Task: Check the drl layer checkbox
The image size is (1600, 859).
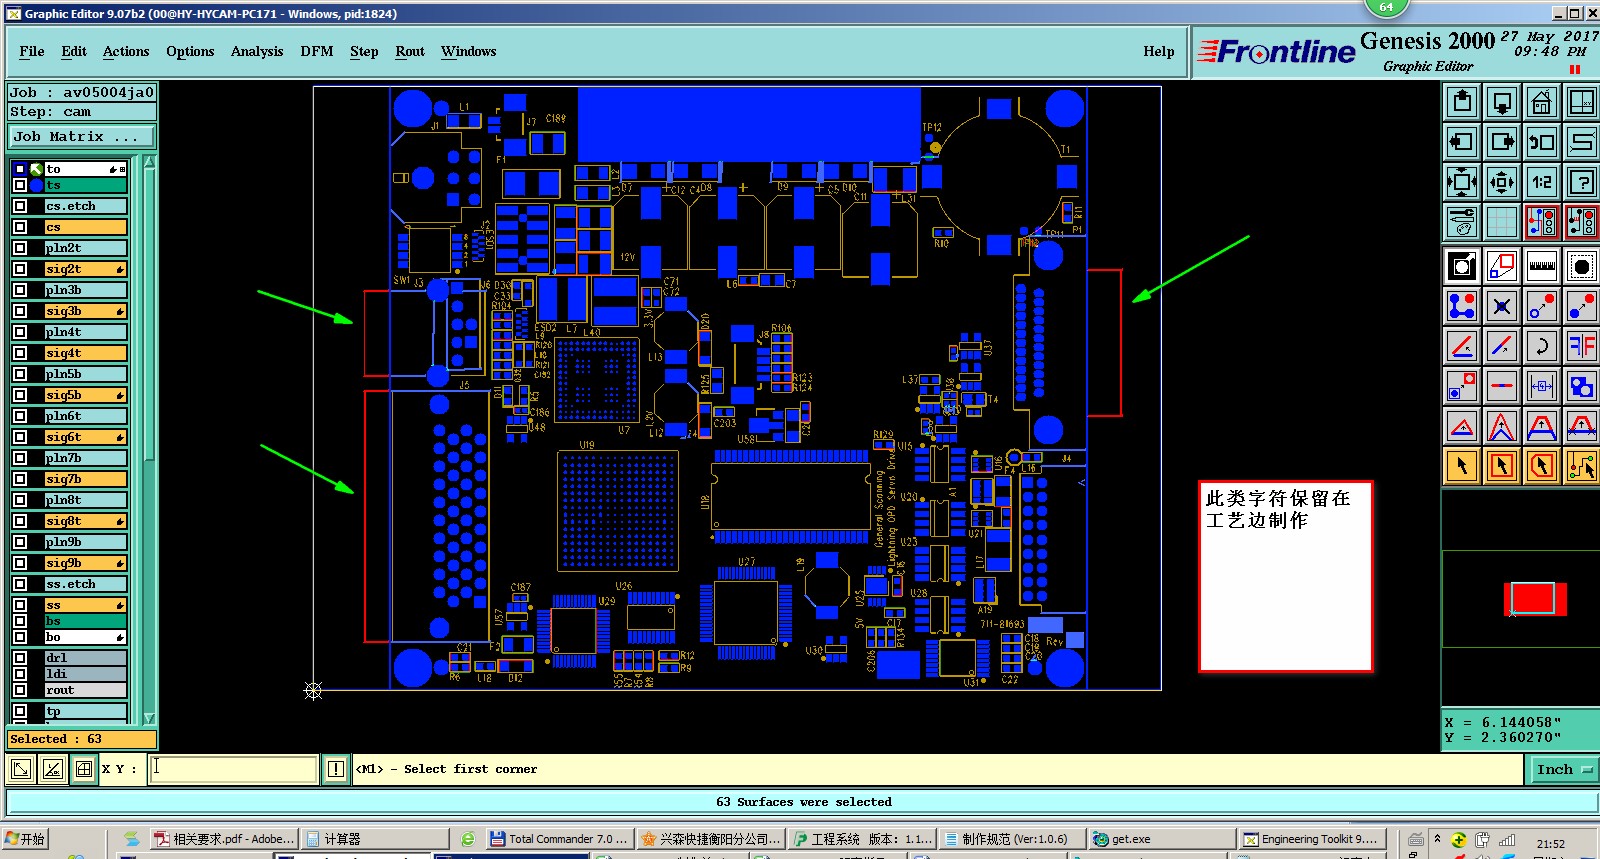Action: [x=20, y=658]
